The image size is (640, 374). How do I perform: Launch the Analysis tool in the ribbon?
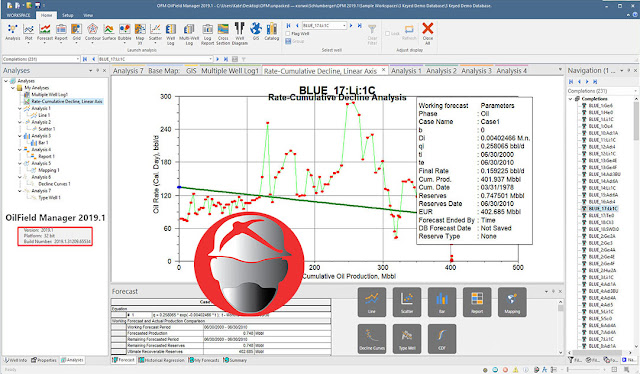[x=12, y=32]
